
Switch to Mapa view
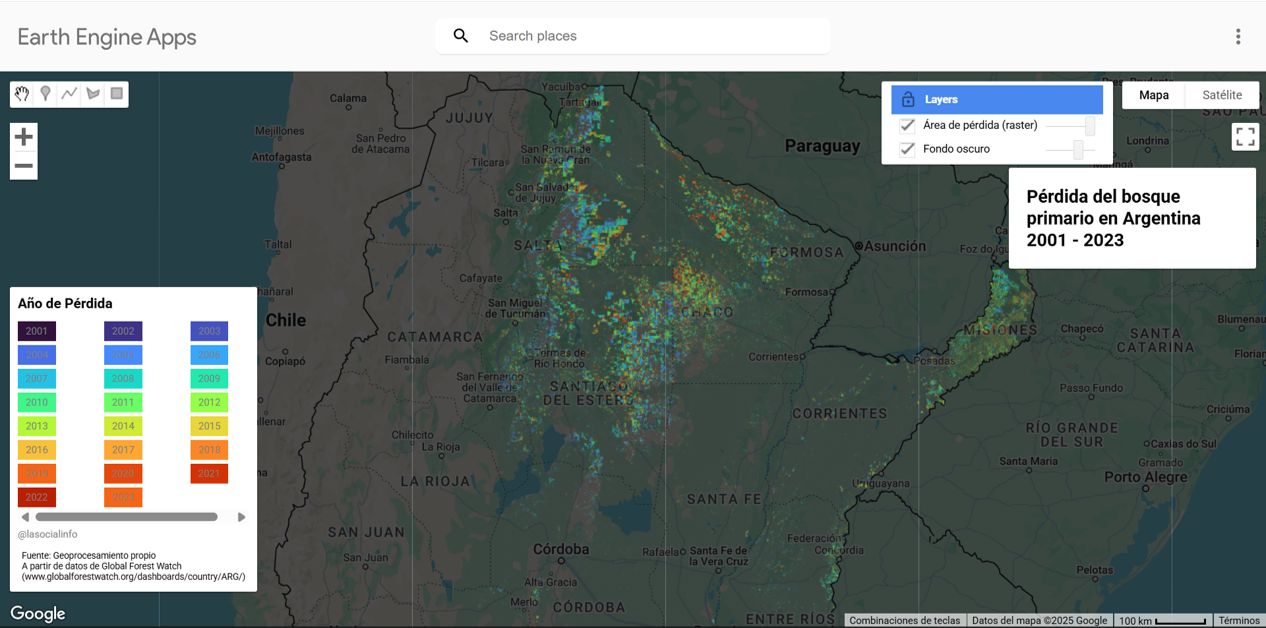[1154, 95]
